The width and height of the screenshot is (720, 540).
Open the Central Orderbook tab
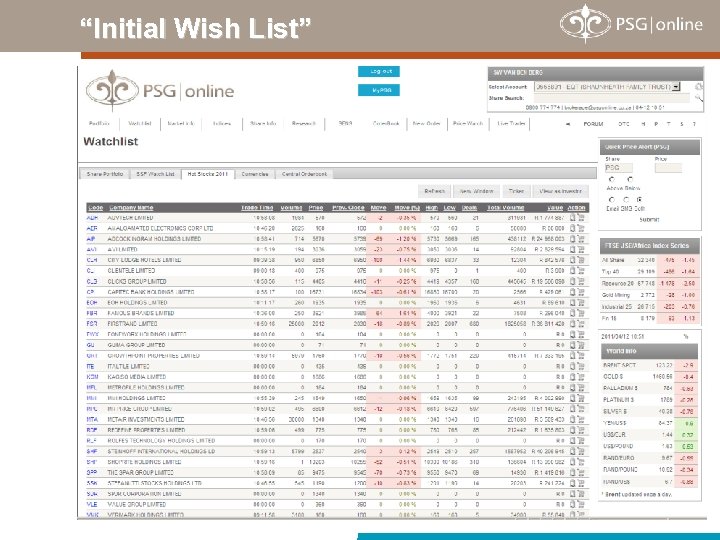click(x=304, y=174)
